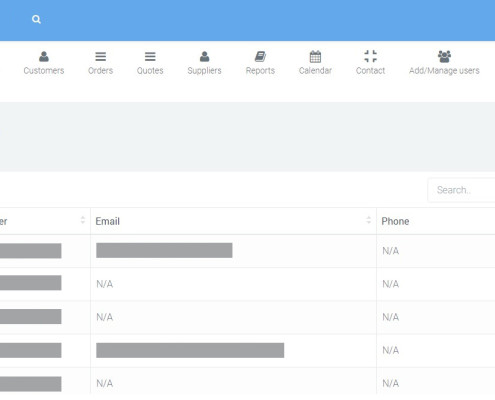Go to Quotes menu label
This screenshot has width=495, height=400.
150,71
